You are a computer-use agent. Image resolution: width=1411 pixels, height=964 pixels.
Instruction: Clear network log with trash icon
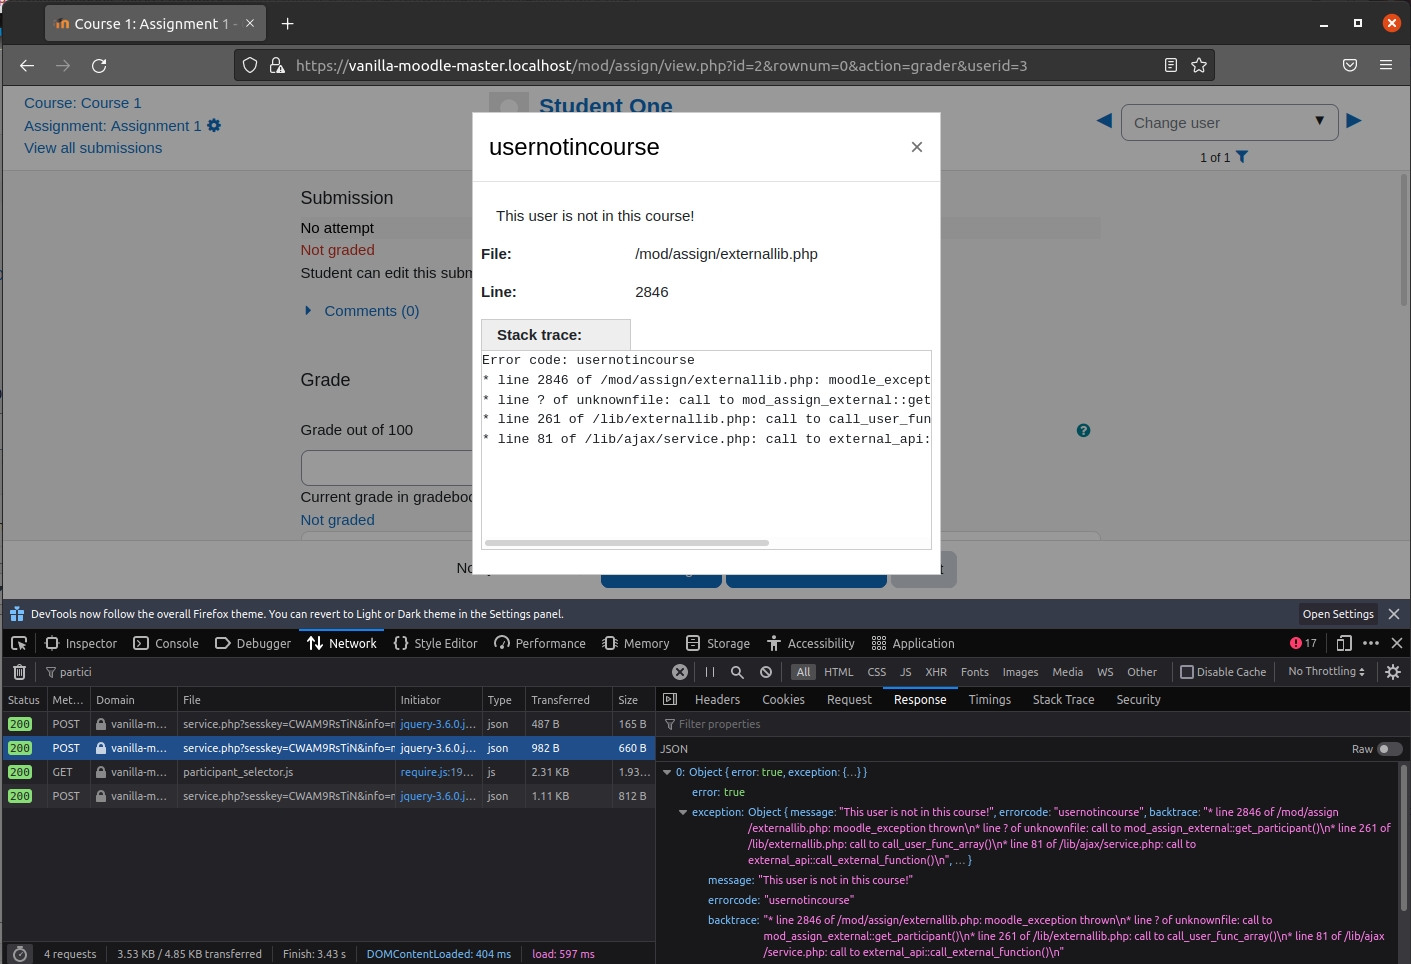19,672
